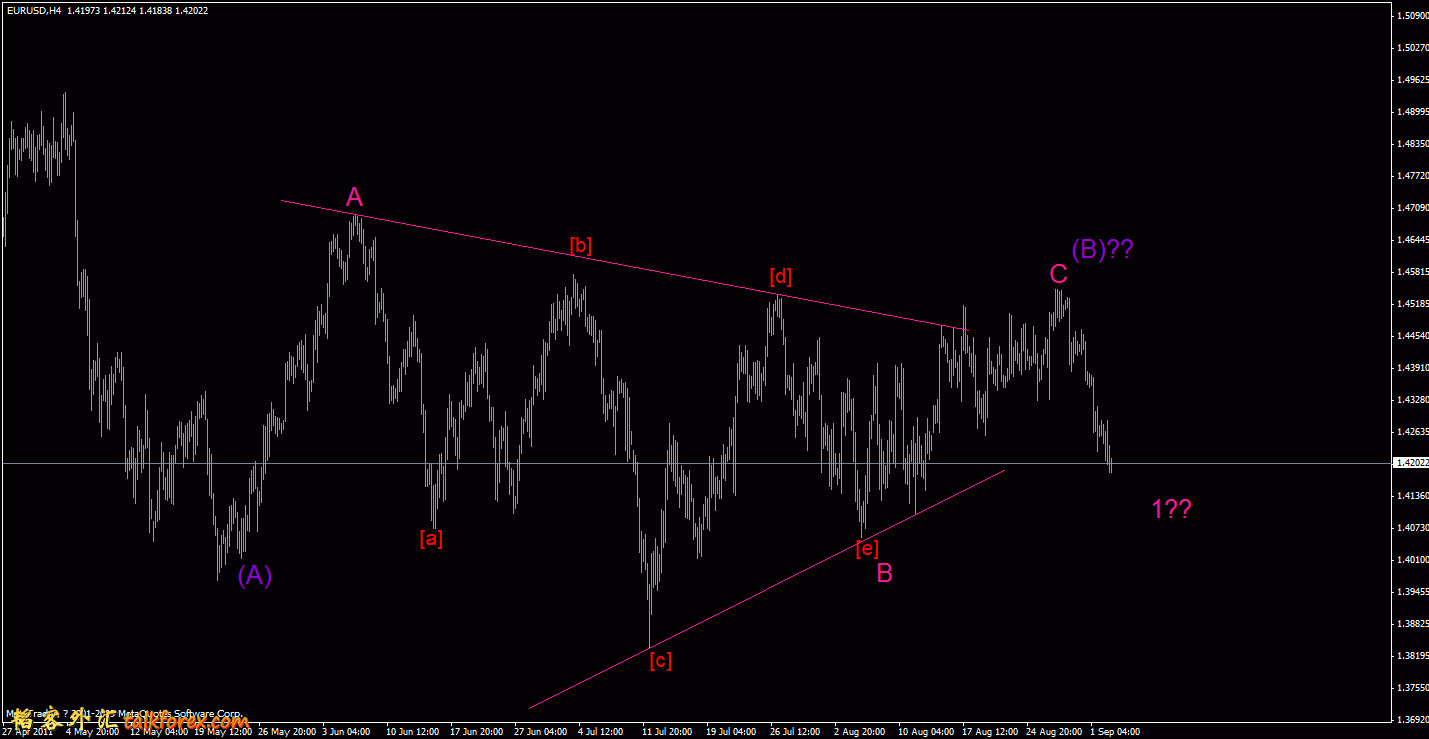Click the lower ascending pink trendline

(766, 588)
